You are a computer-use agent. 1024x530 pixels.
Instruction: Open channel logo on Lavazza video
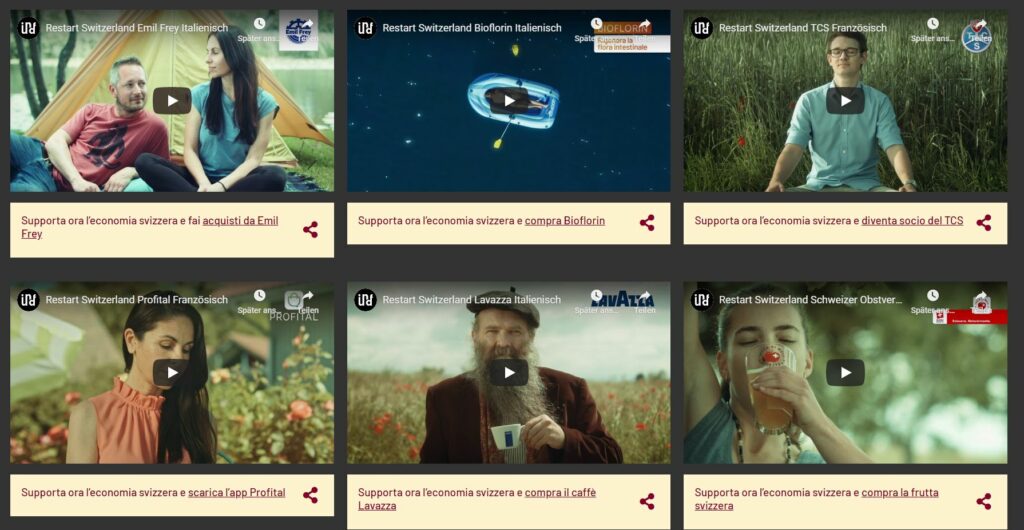[365, 300]
